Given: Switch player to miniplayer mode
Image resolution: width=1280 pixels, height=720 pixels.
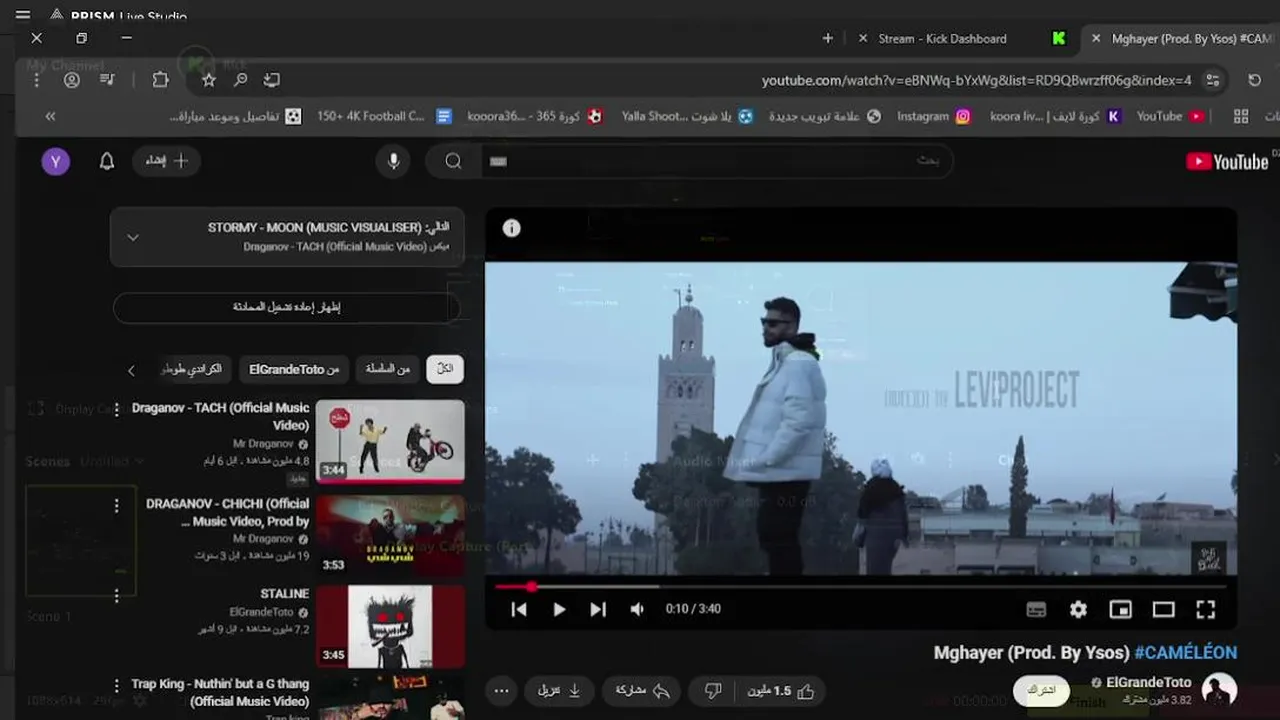Looking at the screenshot, I should pos(1121,609).
